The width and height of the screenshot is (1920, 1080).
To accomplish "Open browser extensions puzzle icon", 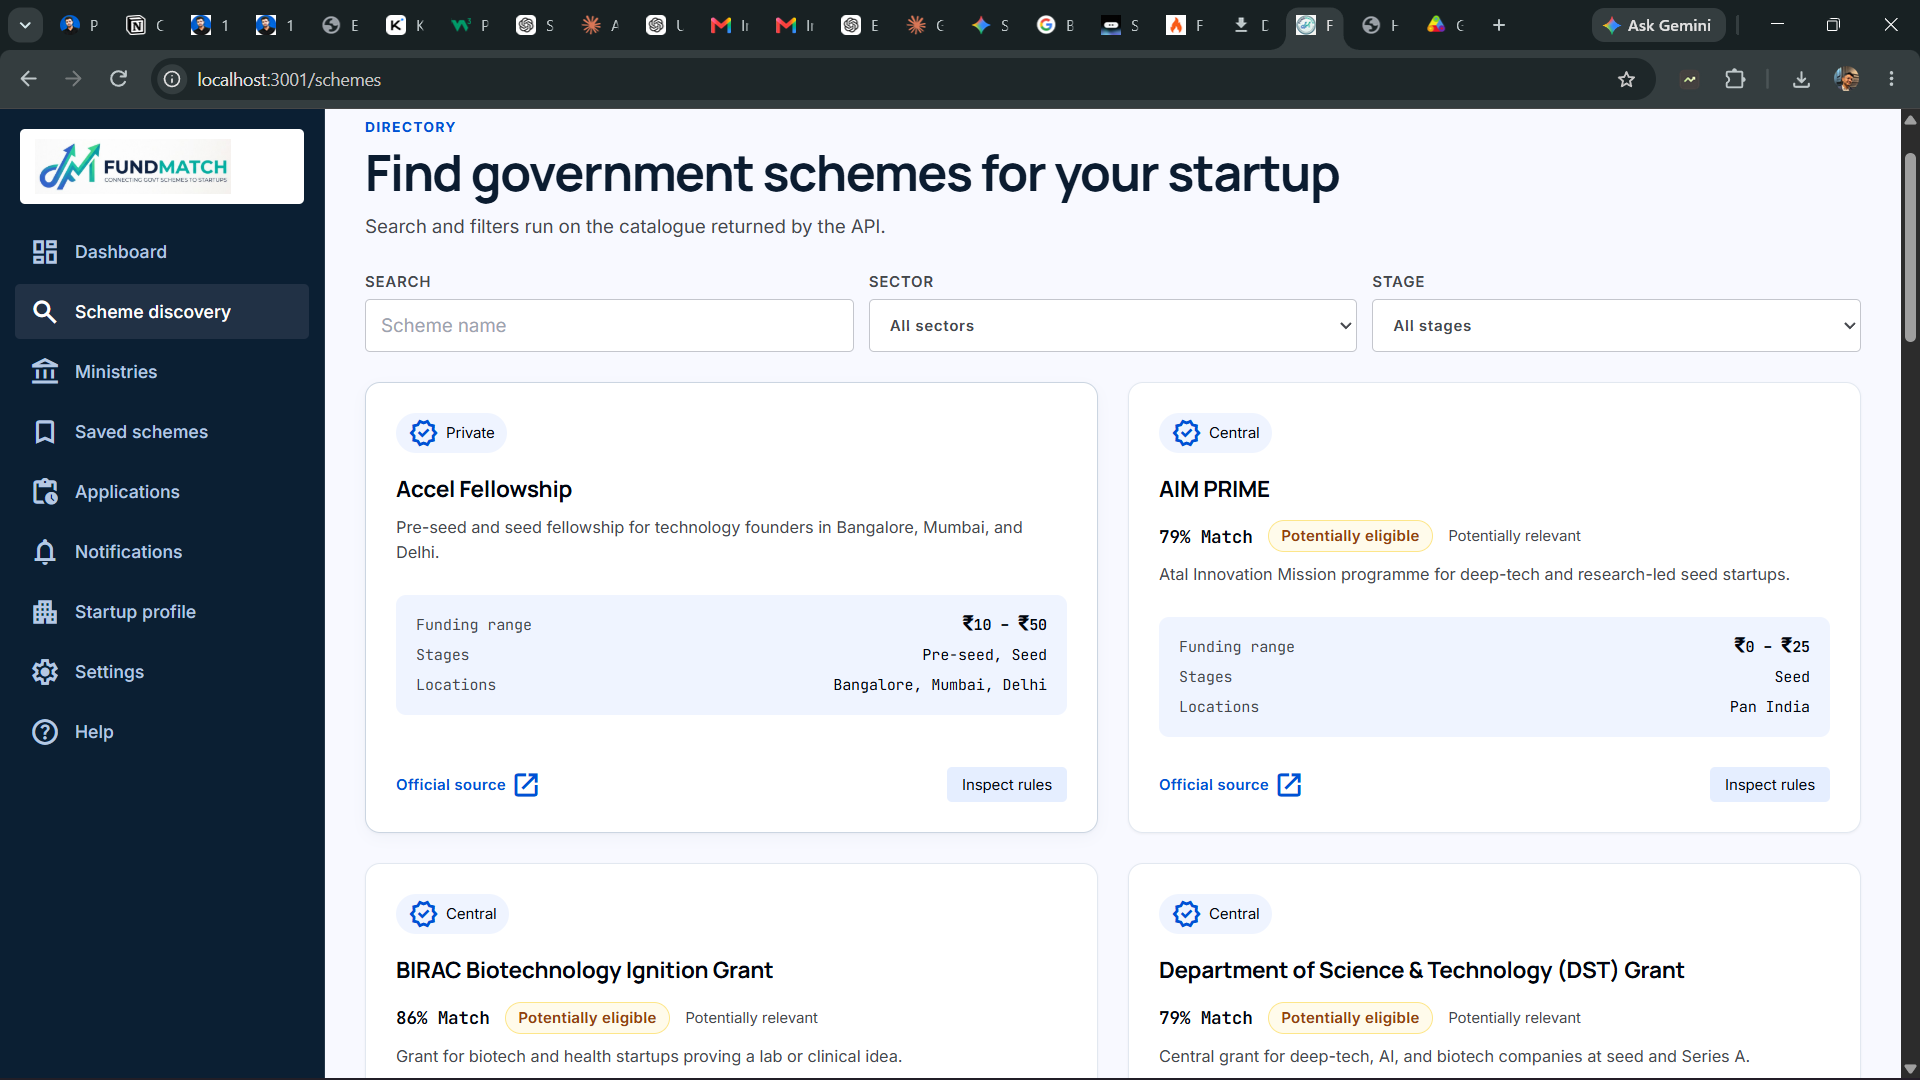I will (x=1735, y=79).
